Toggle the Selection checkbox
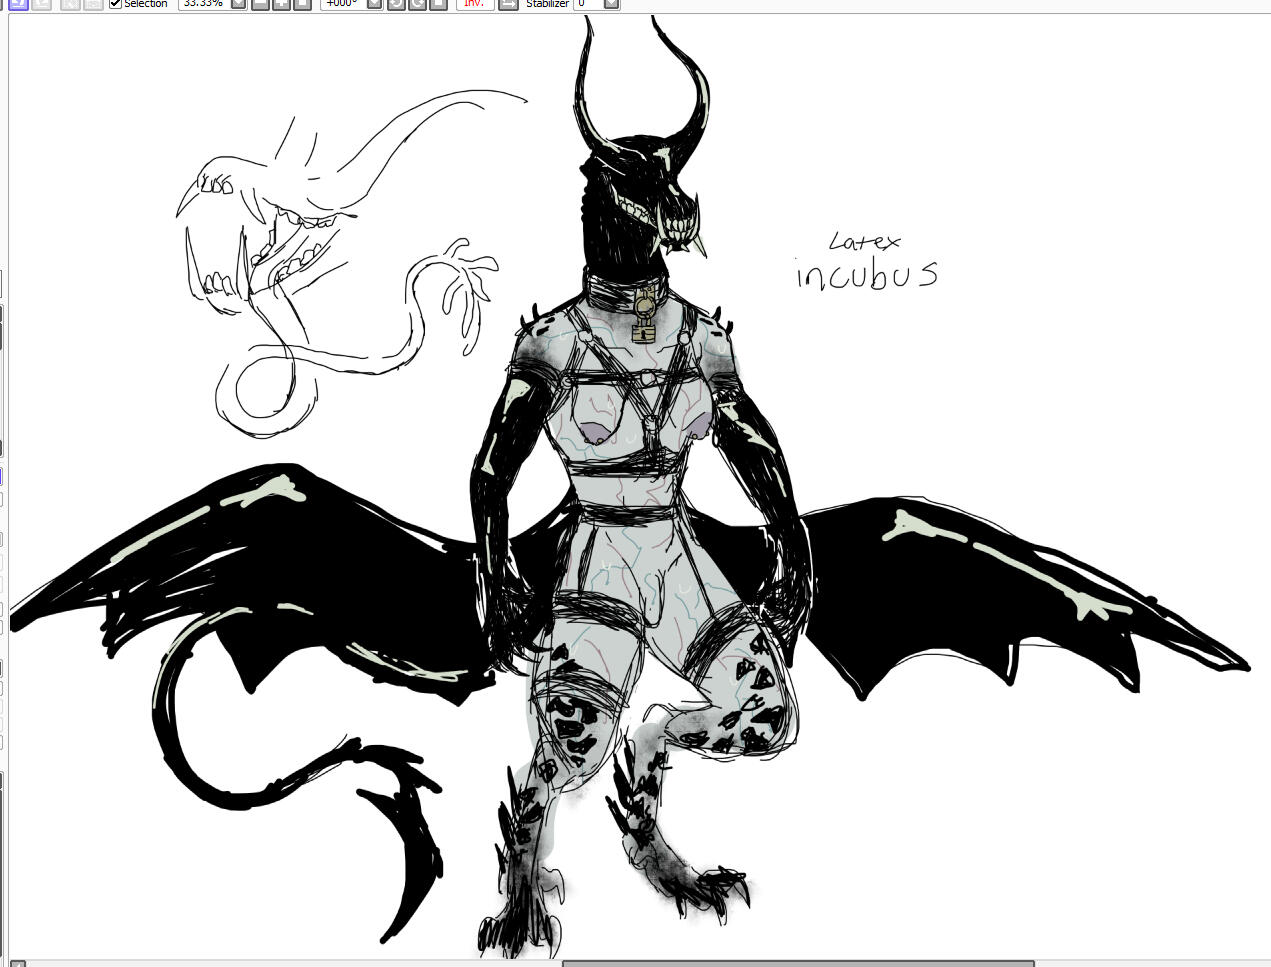The height and width of the screenshot is (967, 1271). click(x=115, y=3)
